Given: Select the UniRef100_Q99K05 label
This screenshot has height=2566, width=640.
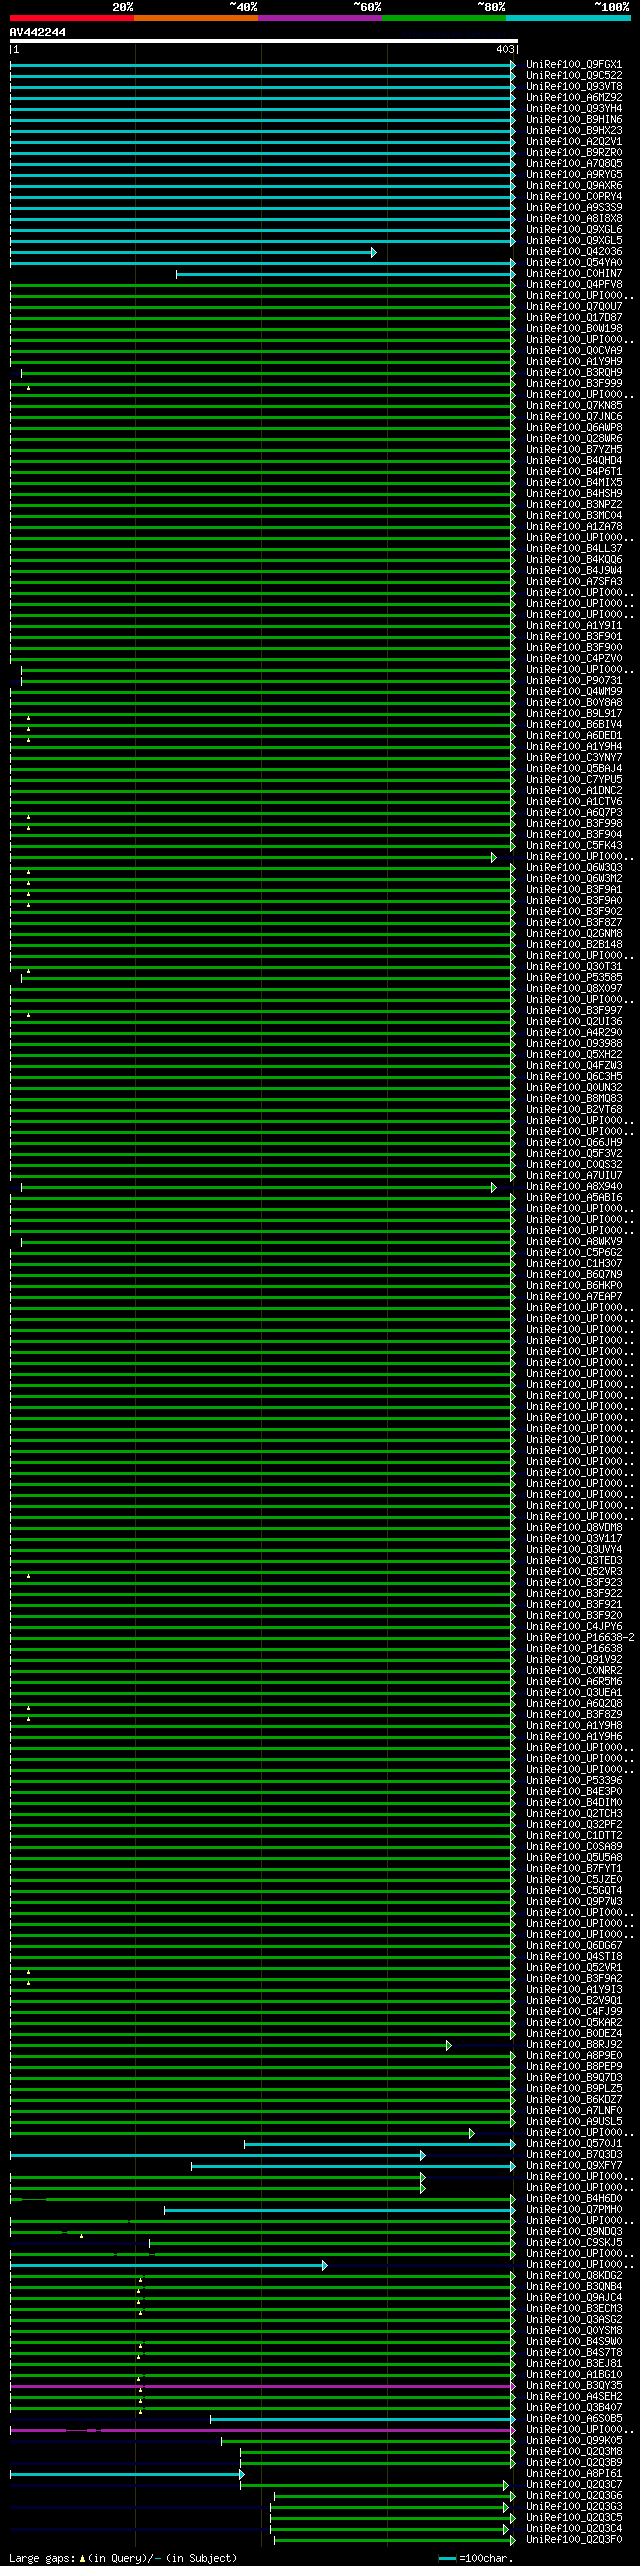Looking at the screenshot, I should pyautogui.click(x=574, y=2441).
